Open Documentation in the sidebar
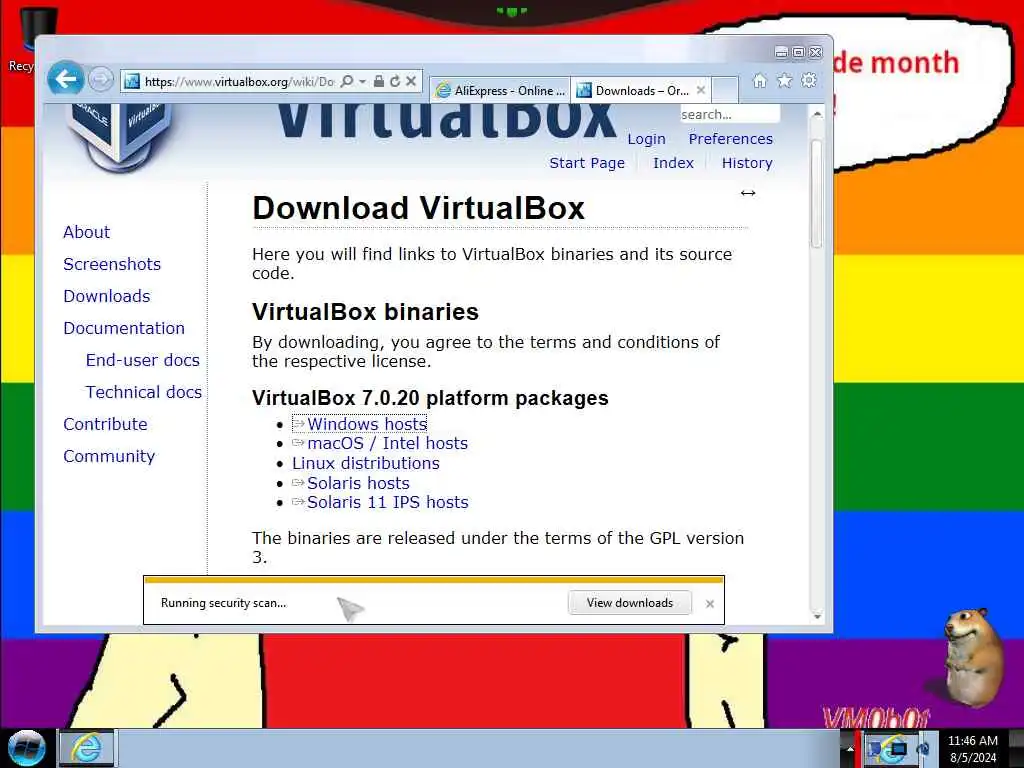 point(123,328)
